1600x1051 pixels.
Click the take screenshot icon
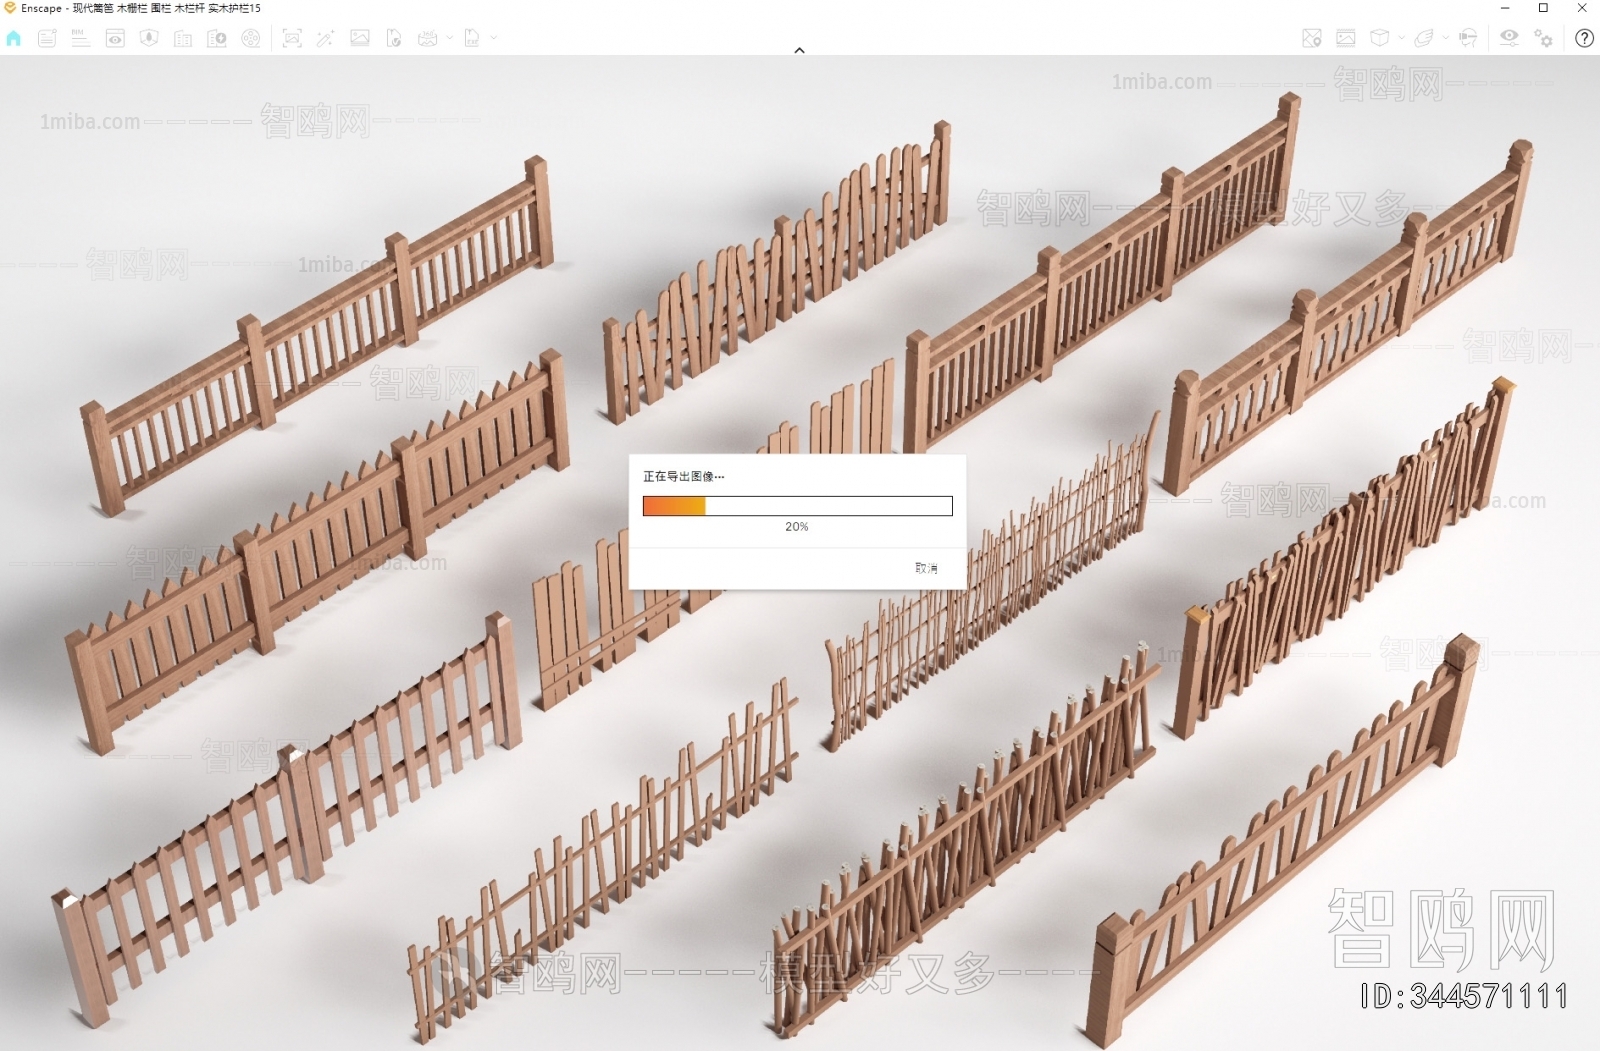(x=292, y=39)
